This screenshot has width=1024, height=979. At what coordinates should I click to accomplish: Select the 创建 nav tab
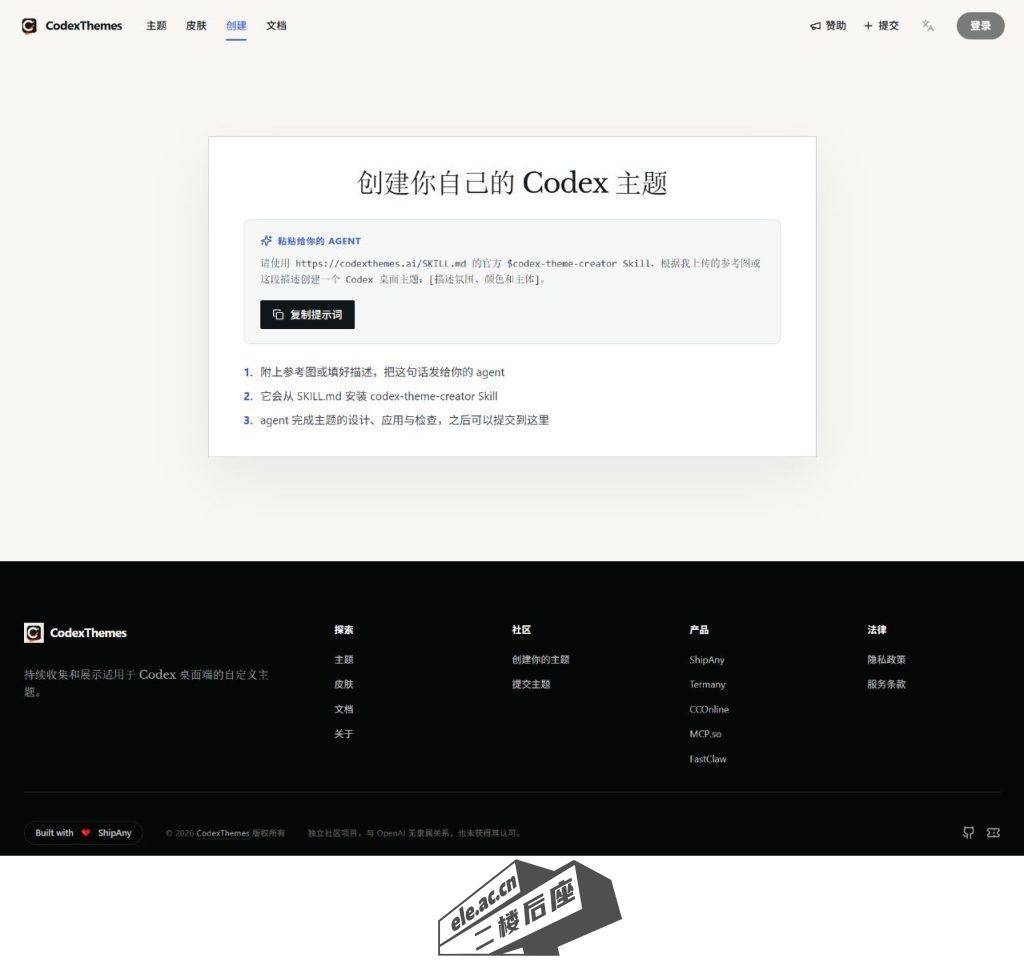(x=236, y=25)
